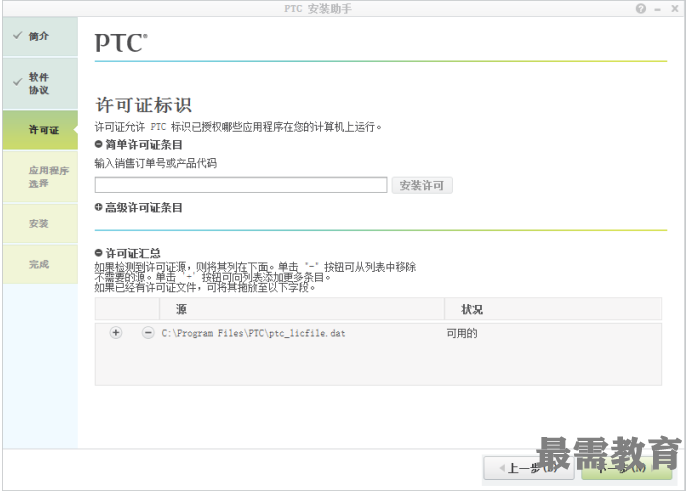This screenshot has height=493, width=688.
Task: Close the PTC installer window
Action: [x=675, y=8]
